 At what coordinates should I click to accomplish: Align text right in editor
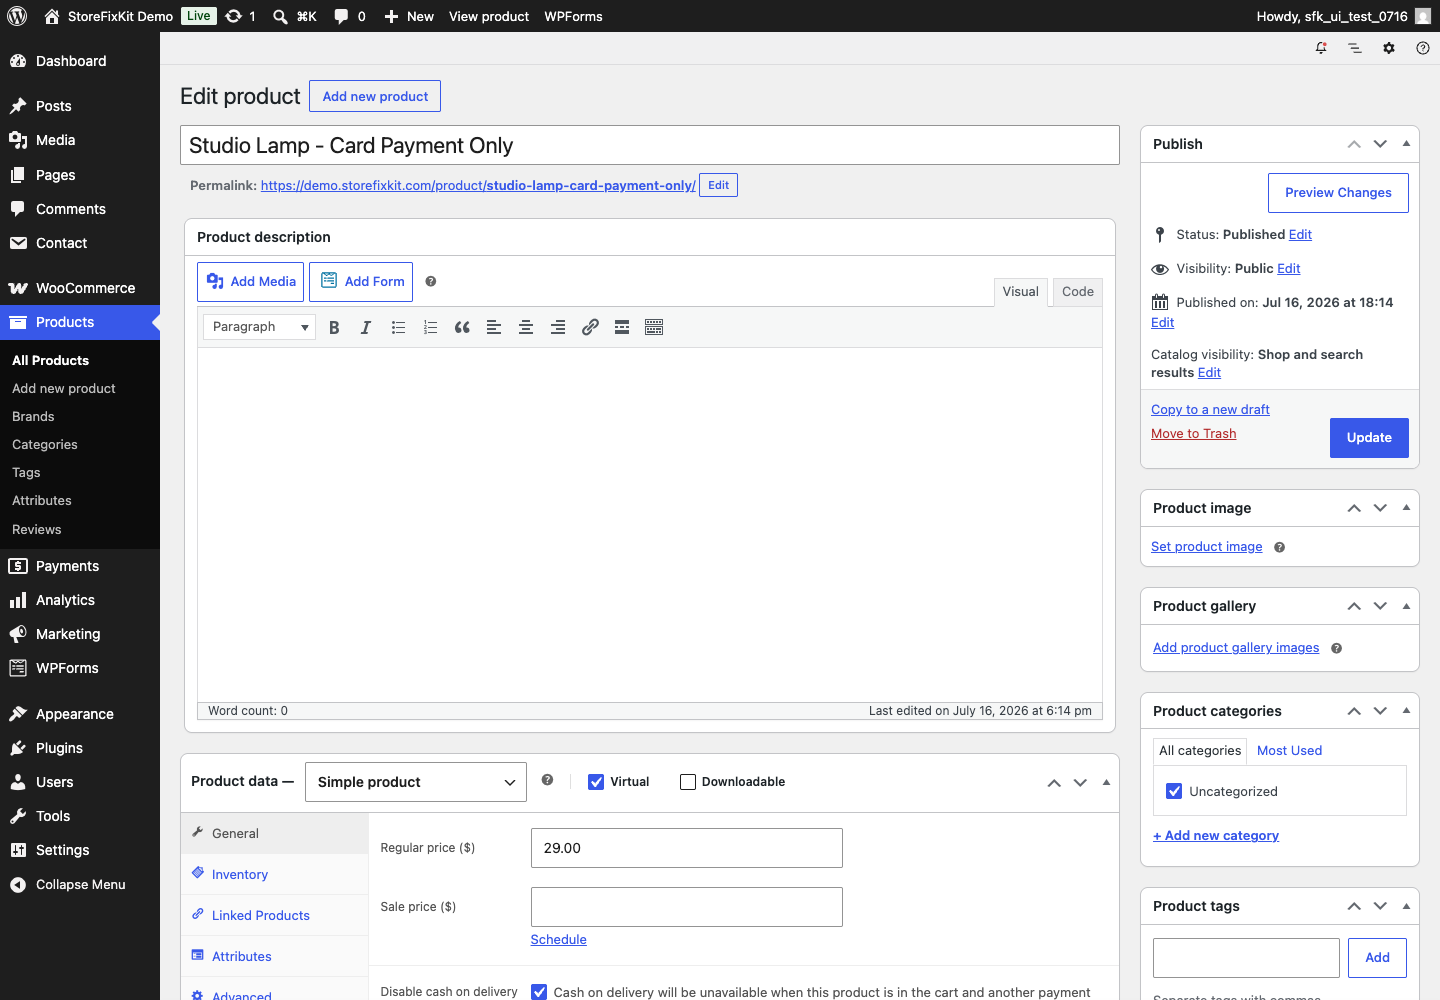pos(558,327)
